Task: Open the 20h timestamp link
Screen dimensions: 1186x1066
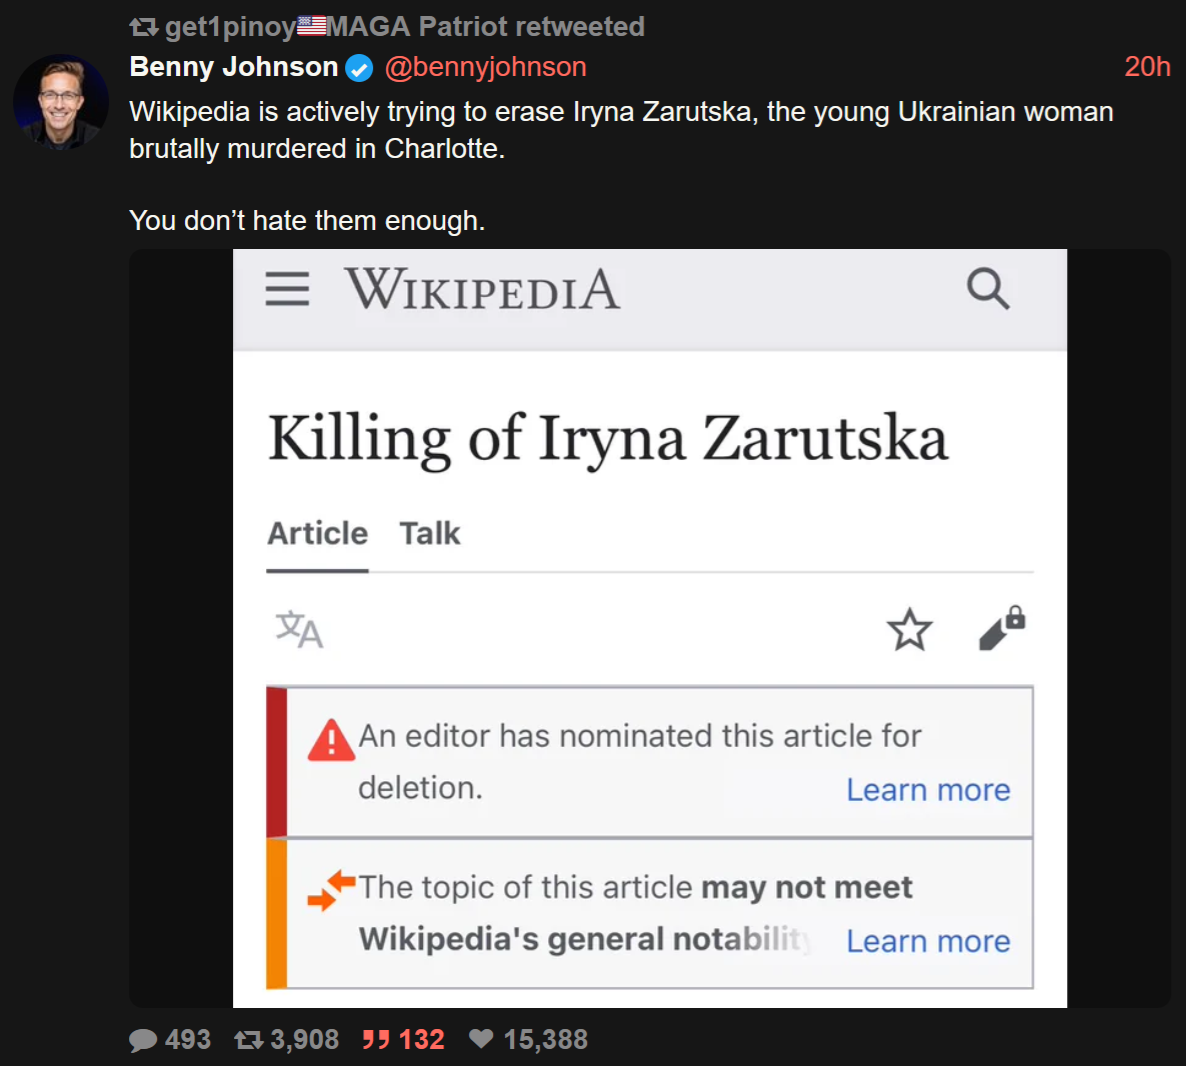Action: point(1147,67)
